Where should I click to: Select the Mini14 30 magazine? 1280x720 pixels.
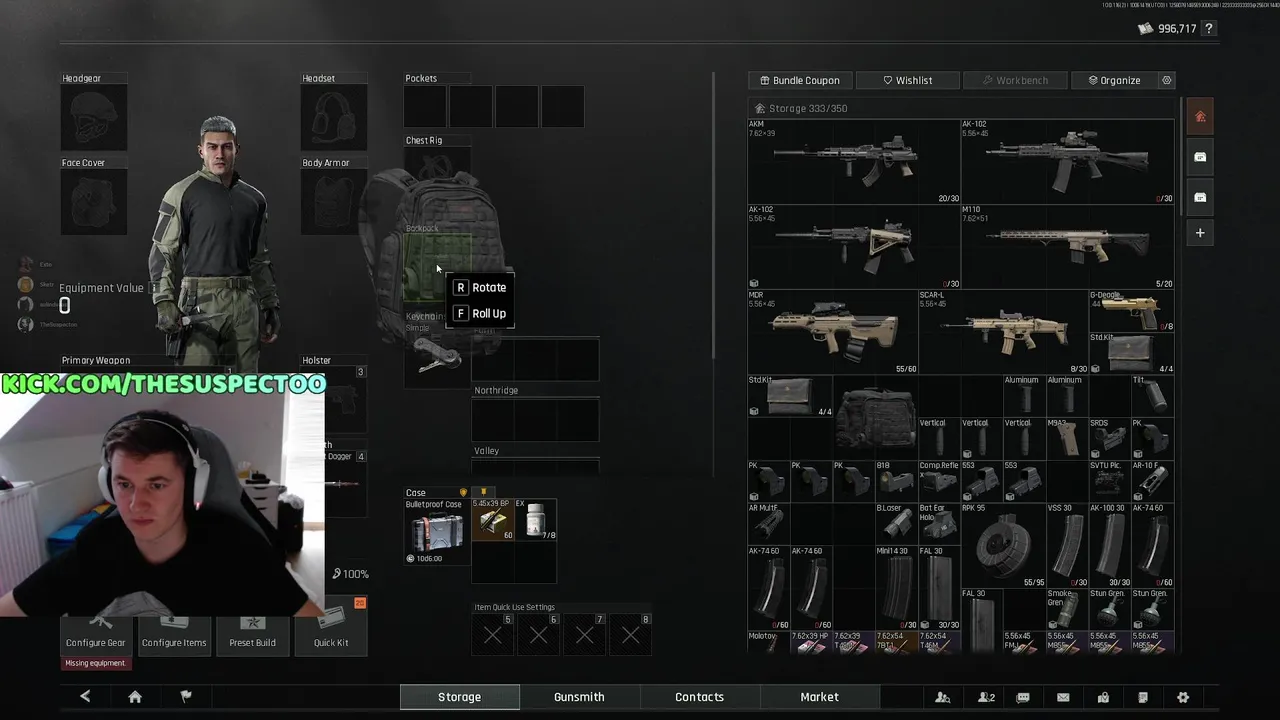click(x=896, y=588)
